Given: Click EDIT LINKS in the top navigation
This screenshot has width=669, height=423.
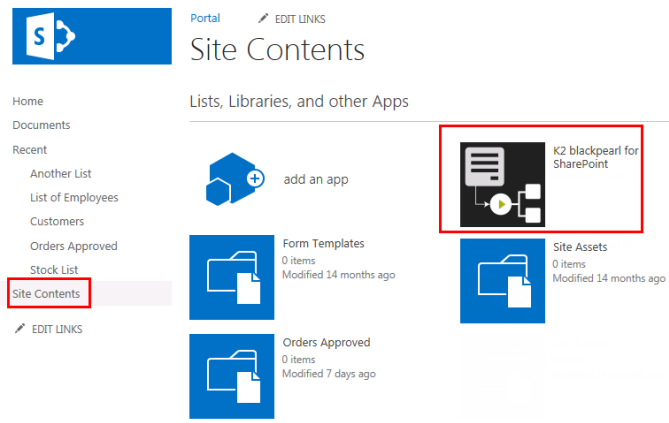Looking at the screenshot, I should click(x=300, y=19).
